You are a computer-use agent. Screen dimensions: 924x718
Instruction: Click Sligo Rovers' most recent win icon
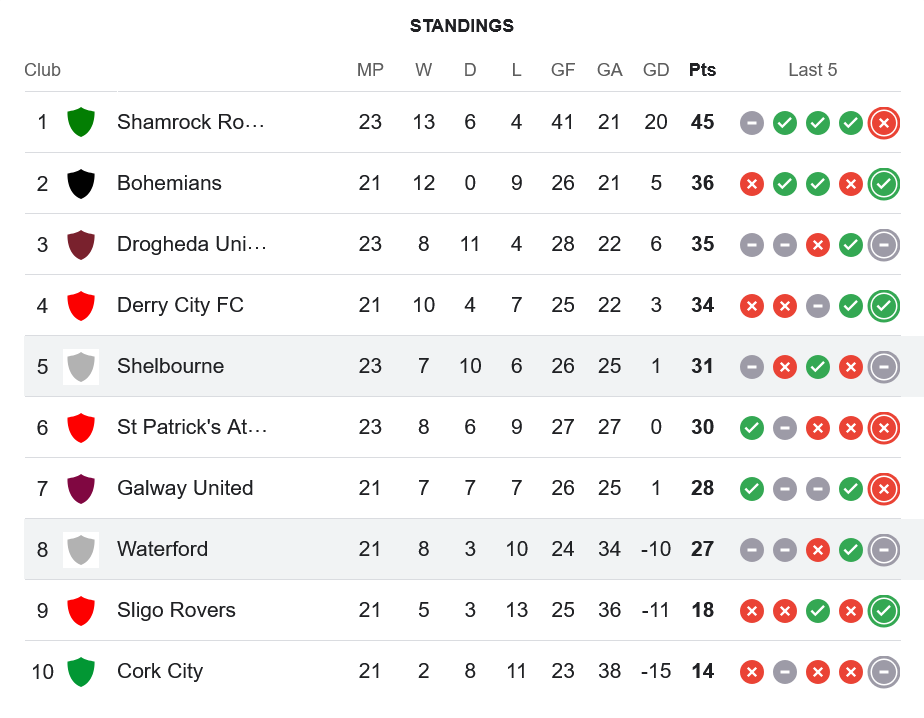(883, 610)
